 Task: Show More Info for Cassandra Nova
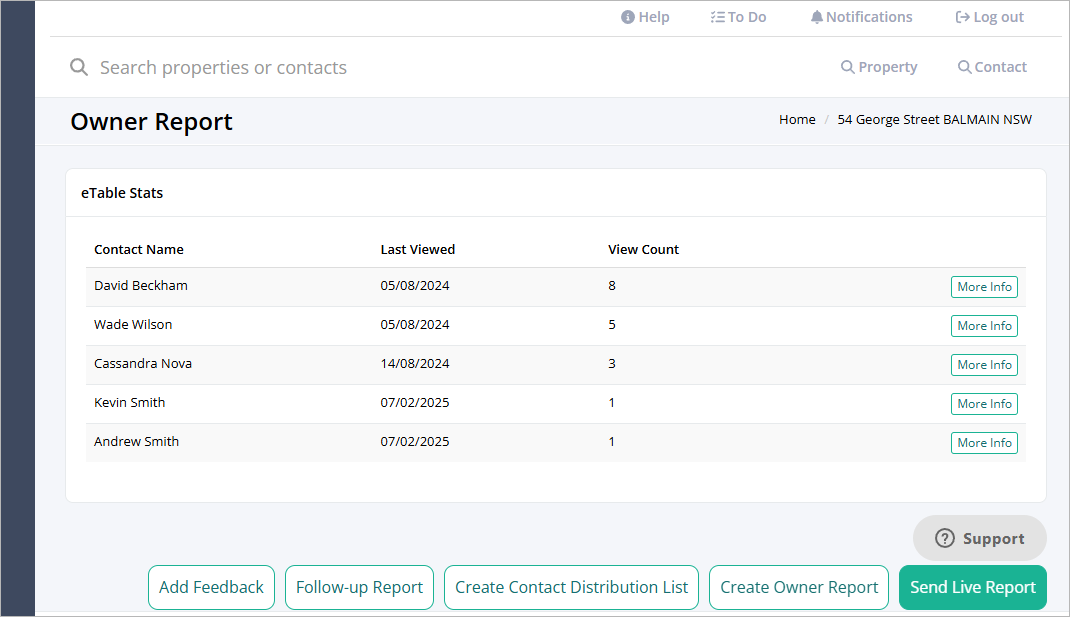[984, 364]
